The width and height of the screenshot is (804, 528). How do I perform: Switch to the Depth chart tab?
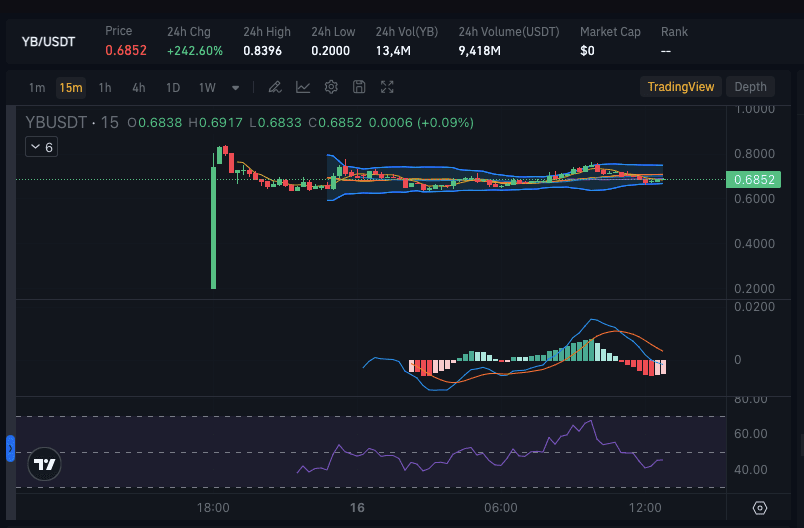750,87
